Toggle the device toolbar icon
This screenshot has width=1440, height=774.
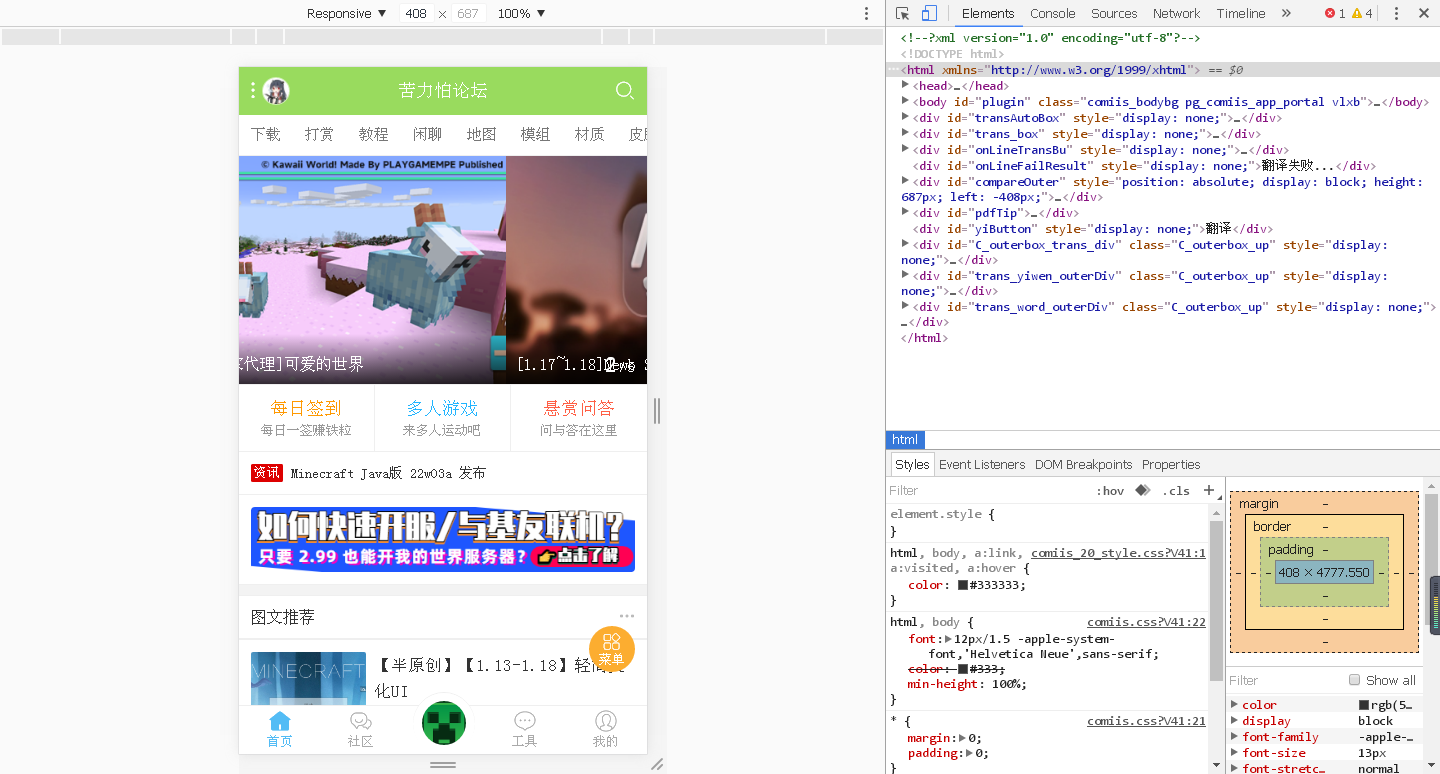(929, 13)
